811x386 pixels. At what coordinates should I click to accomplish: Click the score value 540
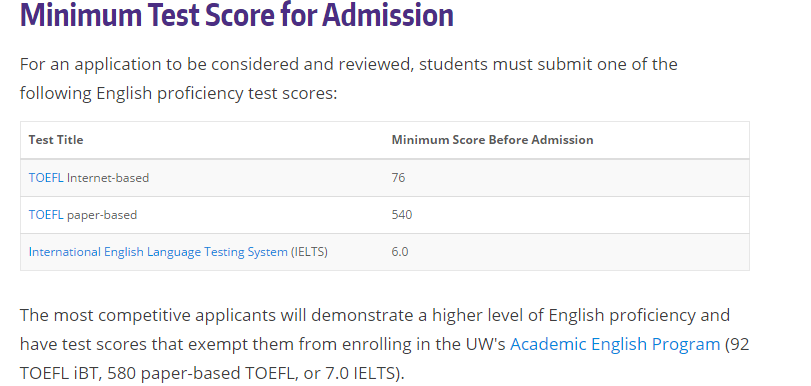(x=402, y=215)
